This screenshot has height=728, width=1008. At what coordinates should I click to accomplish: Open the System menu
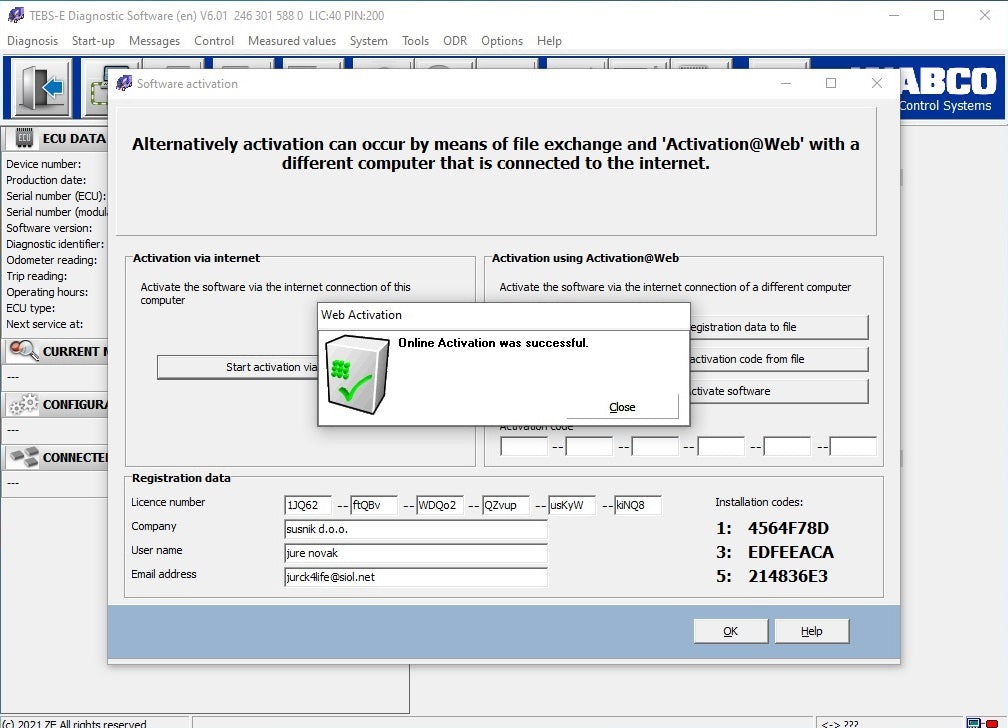point(368,41)
